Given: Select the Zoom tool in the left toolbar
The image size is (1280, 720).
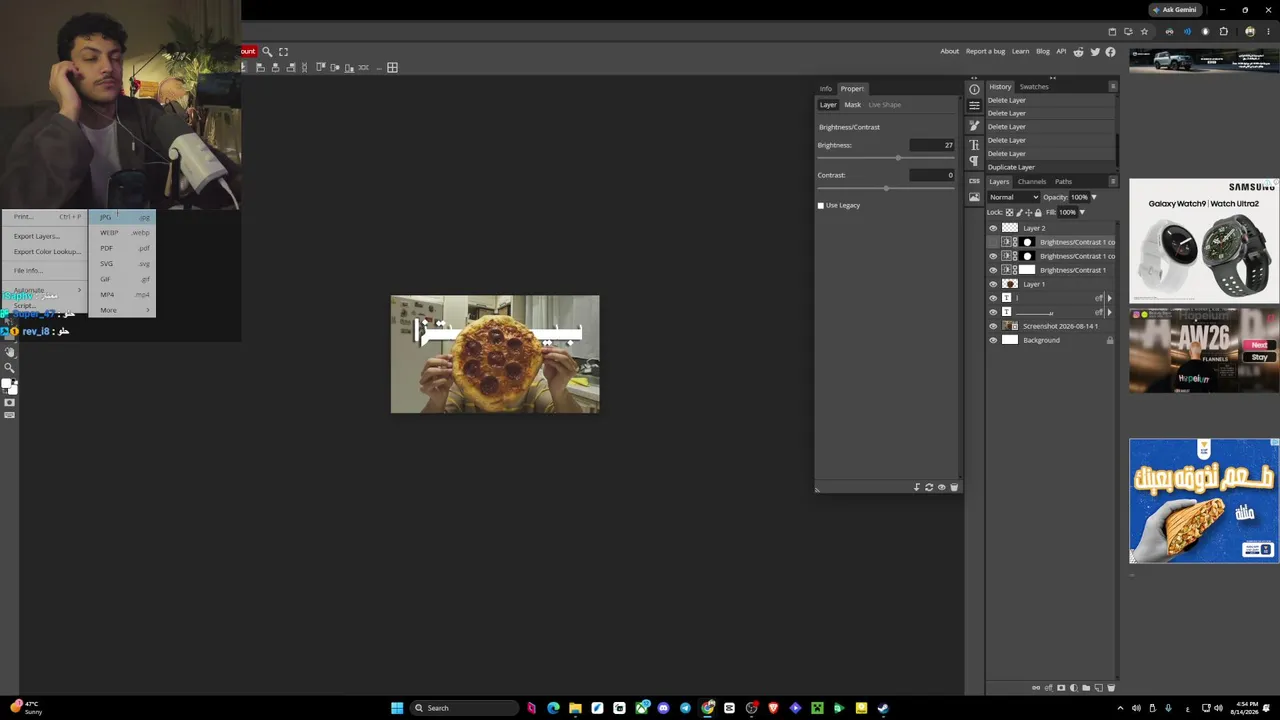Looking at the screenshot, I should pos(10,367).
